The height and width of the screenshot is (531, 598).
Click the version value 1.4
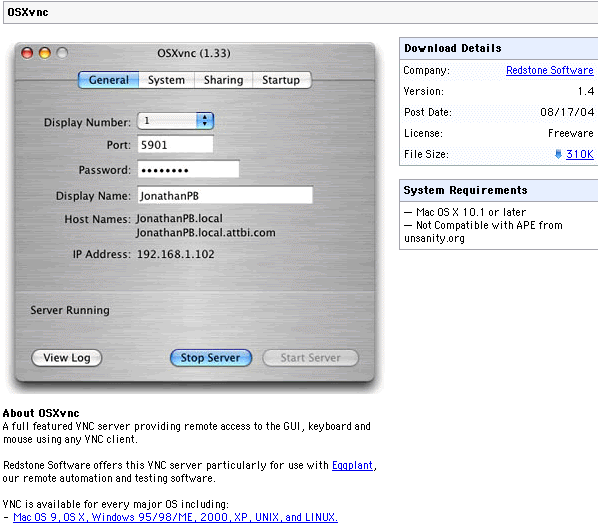(x=586, y=91)
